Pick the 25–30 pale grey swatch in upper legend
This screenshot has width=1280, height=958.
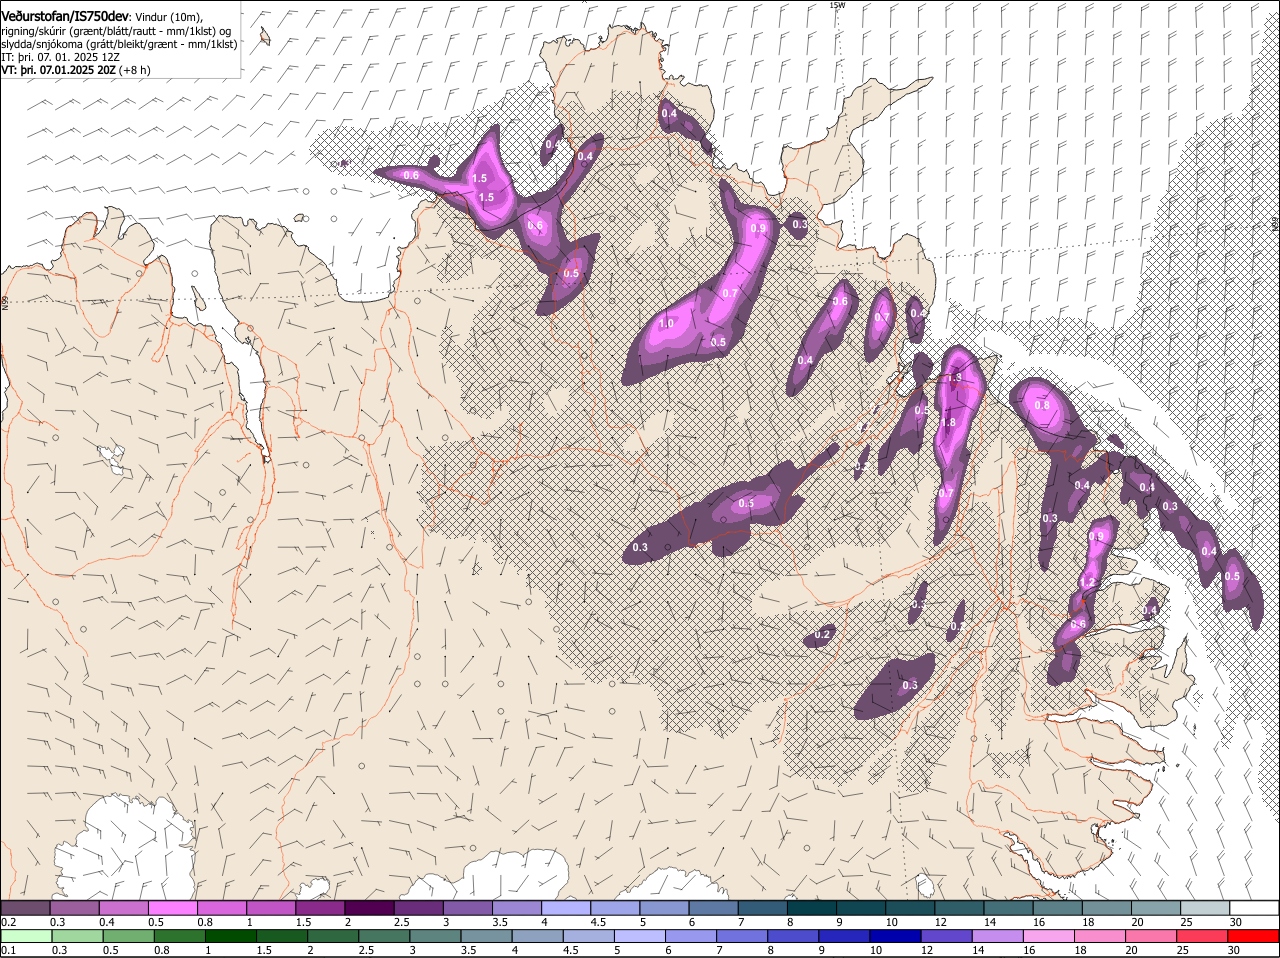(x=1205, y=908)
